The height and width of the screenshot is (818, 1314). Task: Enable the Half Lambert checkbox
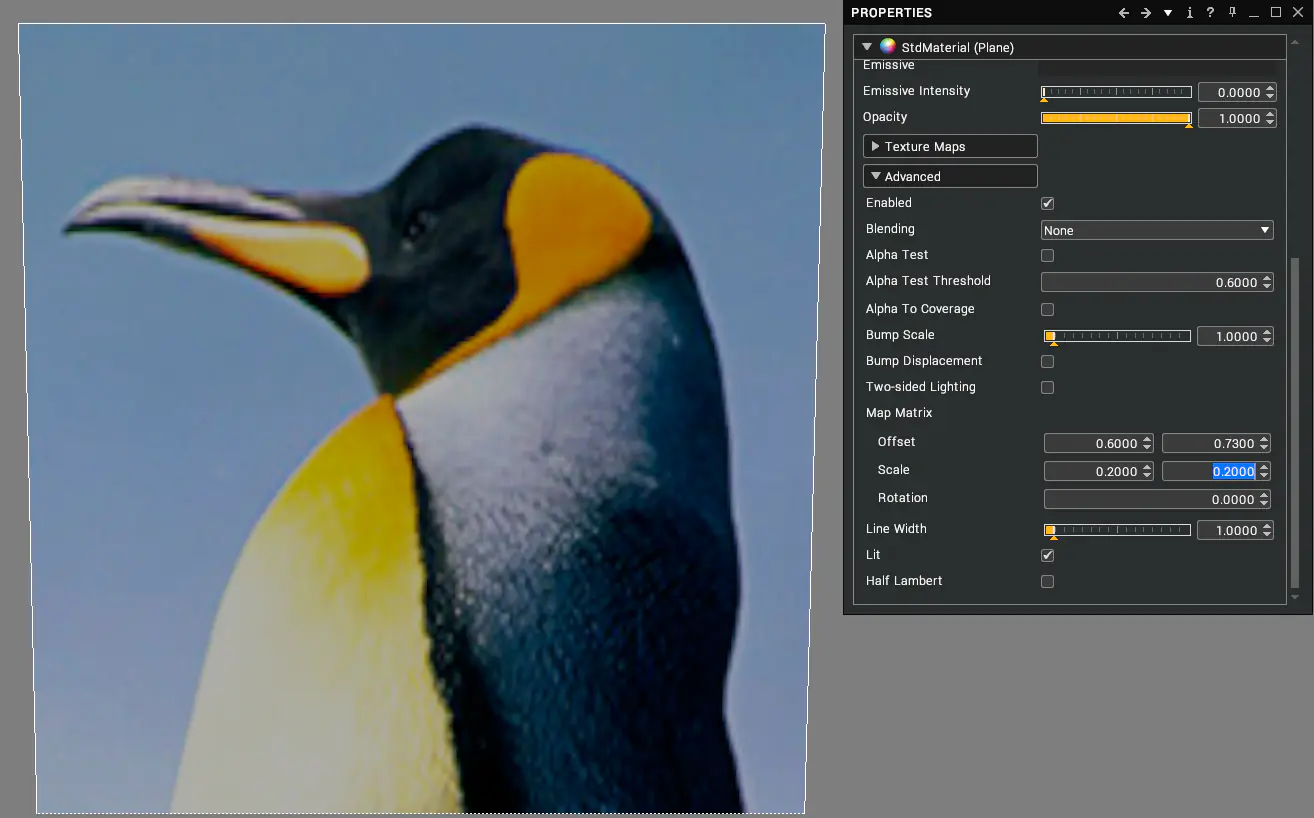[1047, 581]
